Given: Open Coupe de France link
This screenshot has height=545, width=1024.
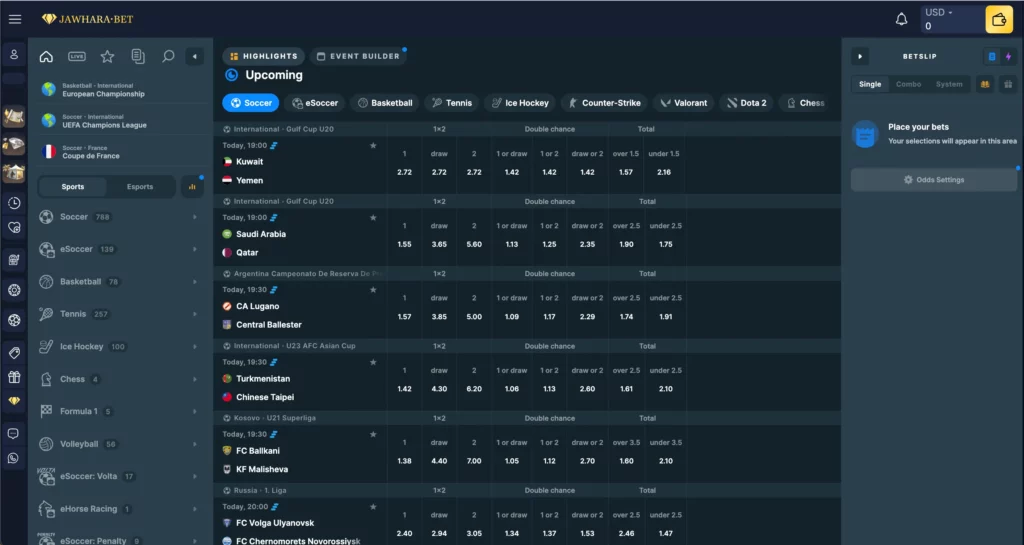Looking at the screenshot, I should 121,152.
